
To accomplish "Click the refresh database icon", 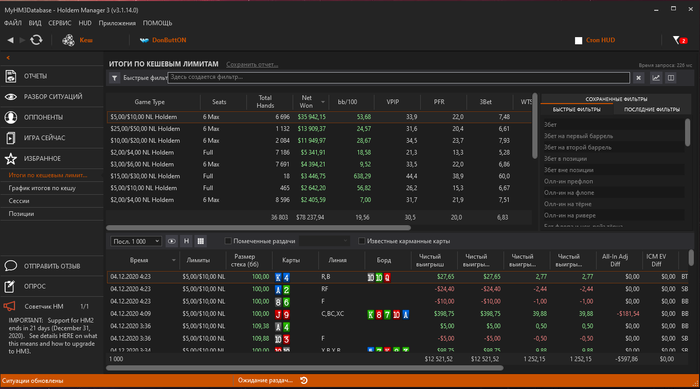I will pyautogui.click(x=36, y=40).
